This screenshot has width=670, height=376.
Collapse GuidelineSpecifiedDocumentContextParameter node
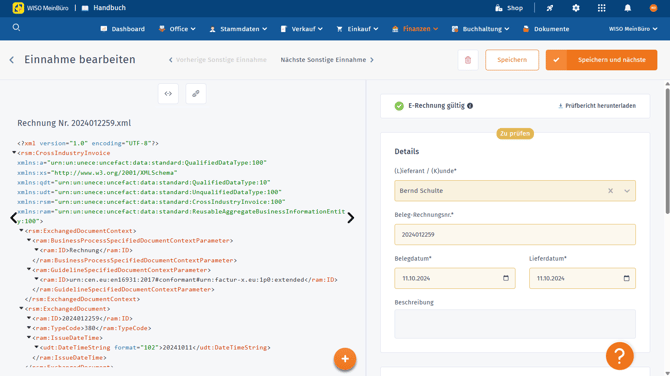click(x=29, y=269)
